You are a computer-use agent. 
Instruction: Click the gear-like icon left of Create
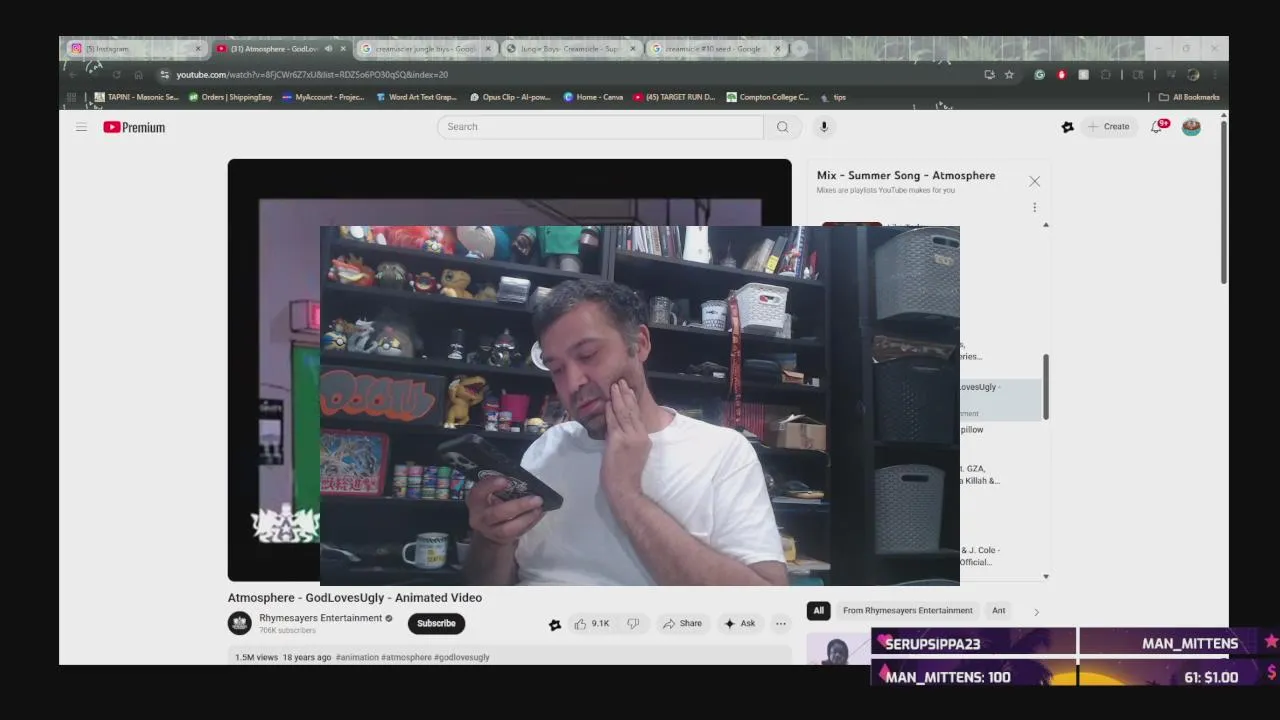(1067, 127)
